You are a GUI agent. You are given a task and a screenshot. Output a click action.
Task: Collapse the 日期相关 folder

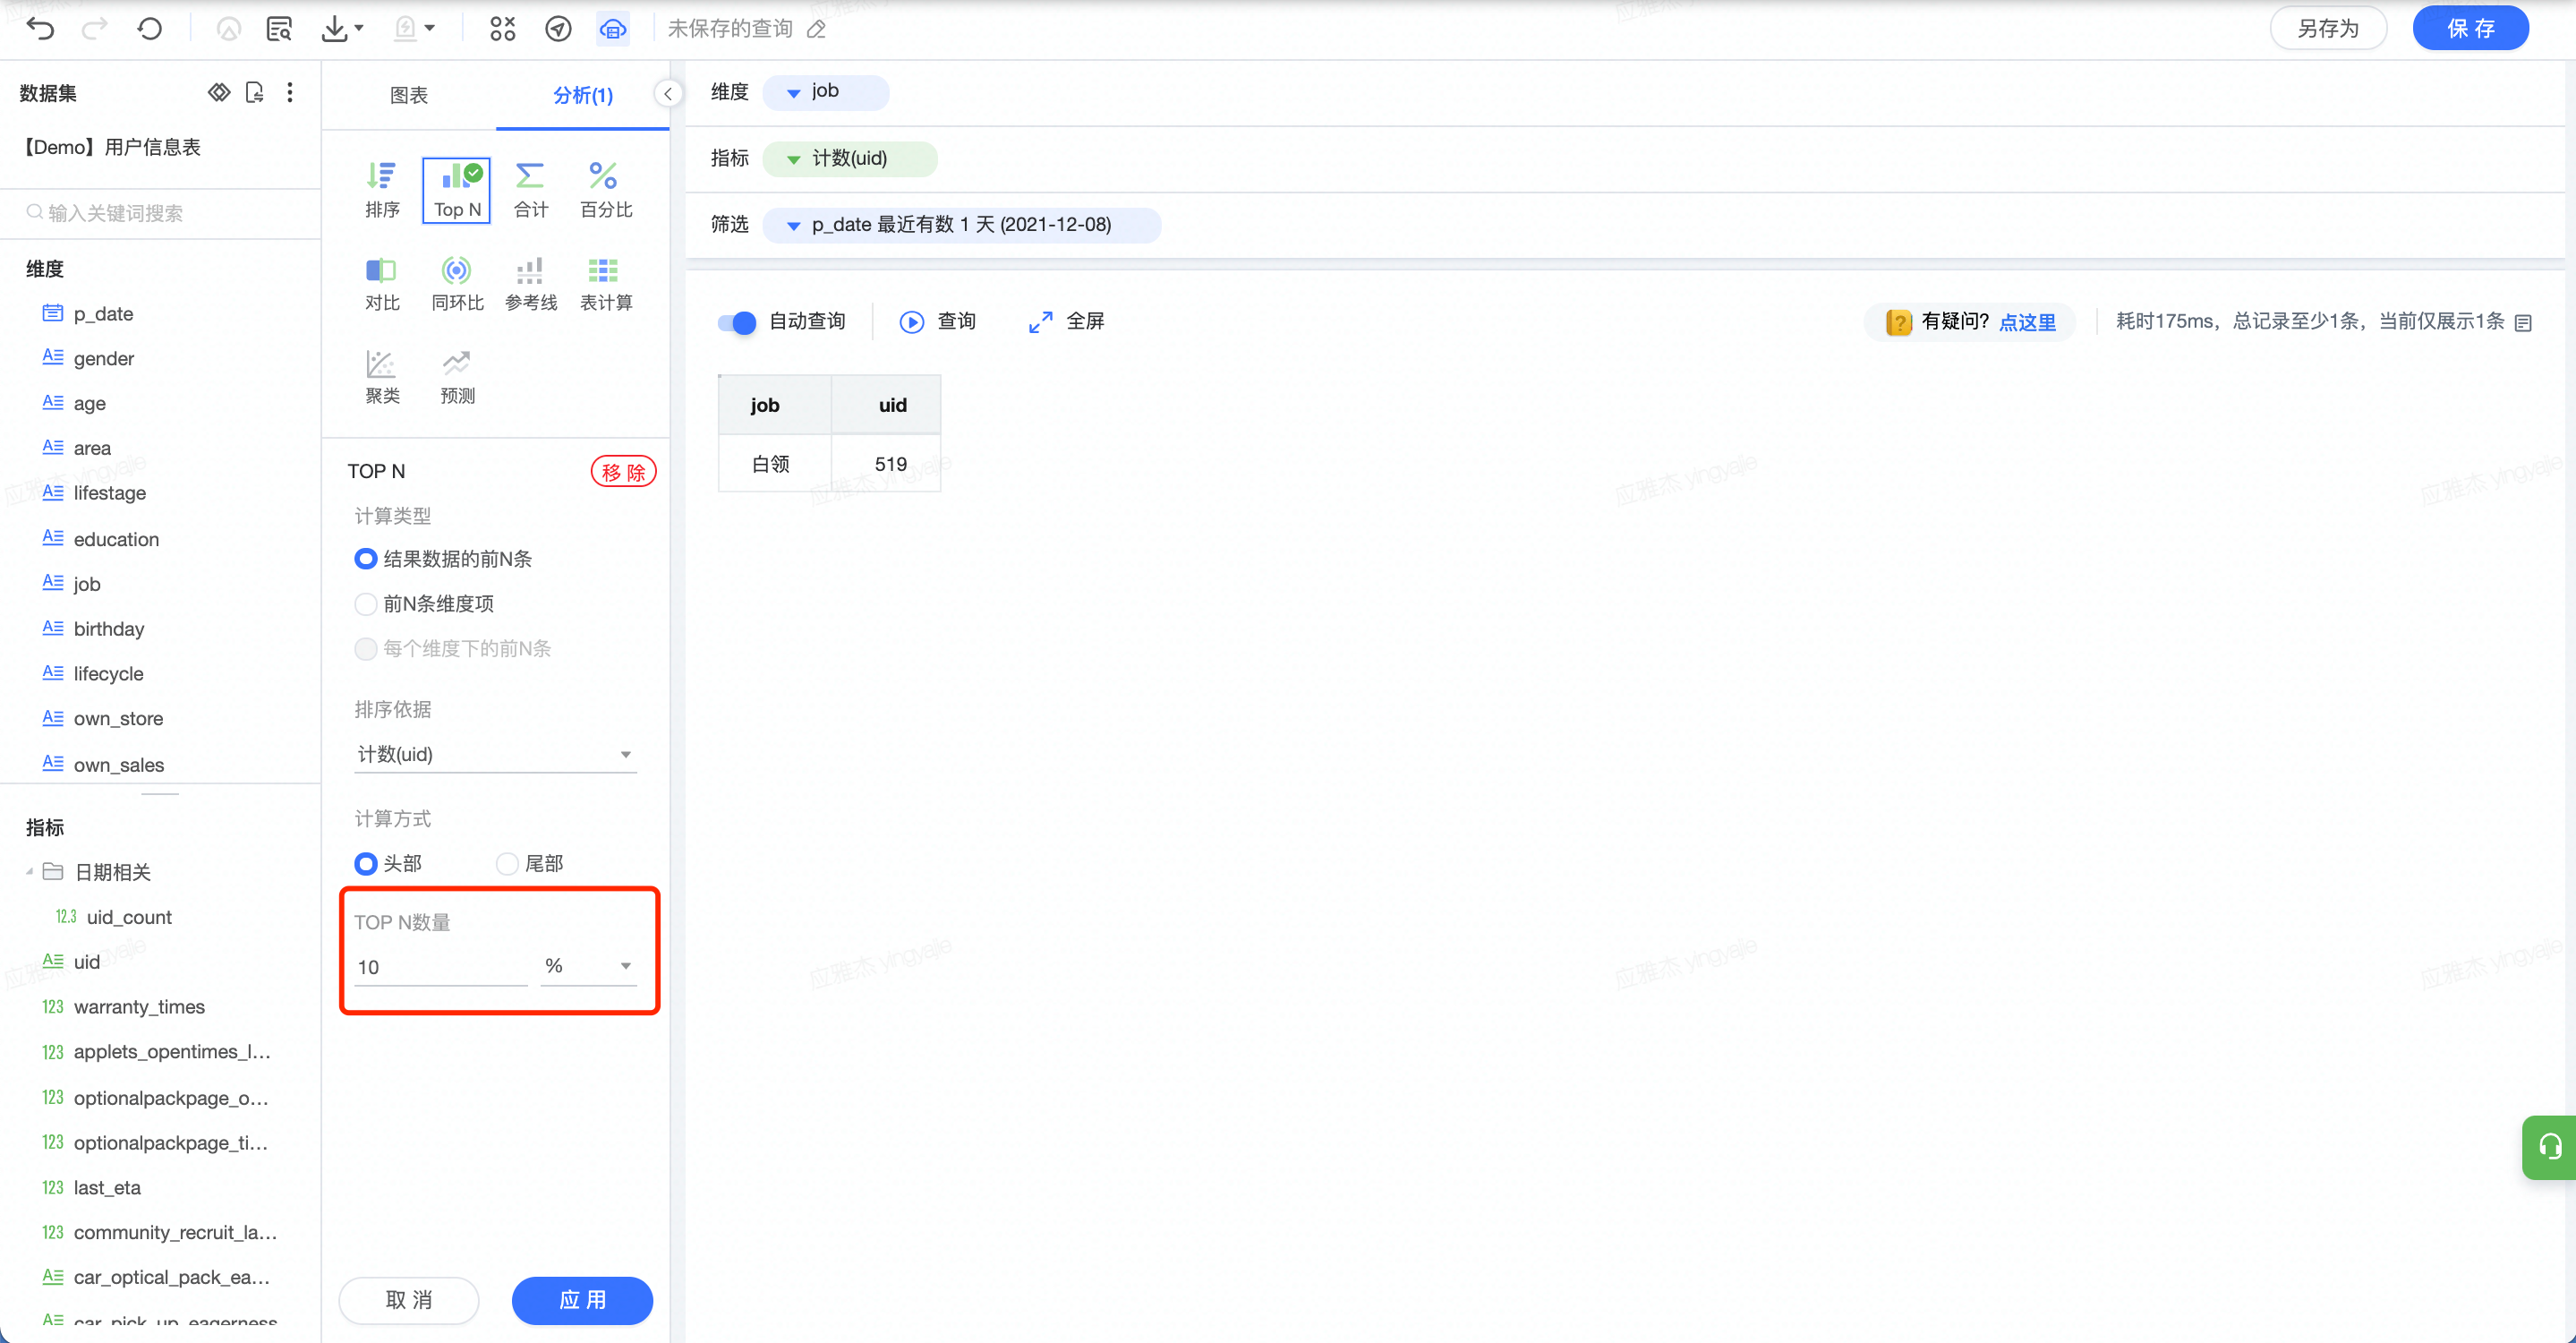(x=29, y=872)
